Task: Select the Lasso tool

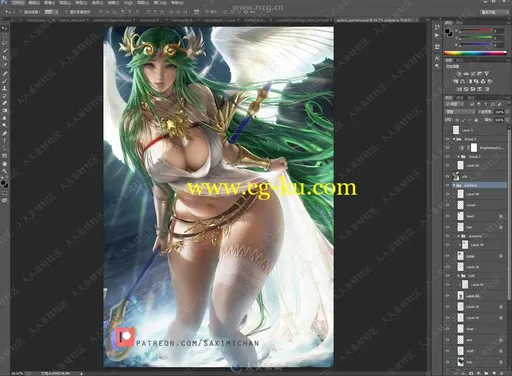Action: pos(5,43)
